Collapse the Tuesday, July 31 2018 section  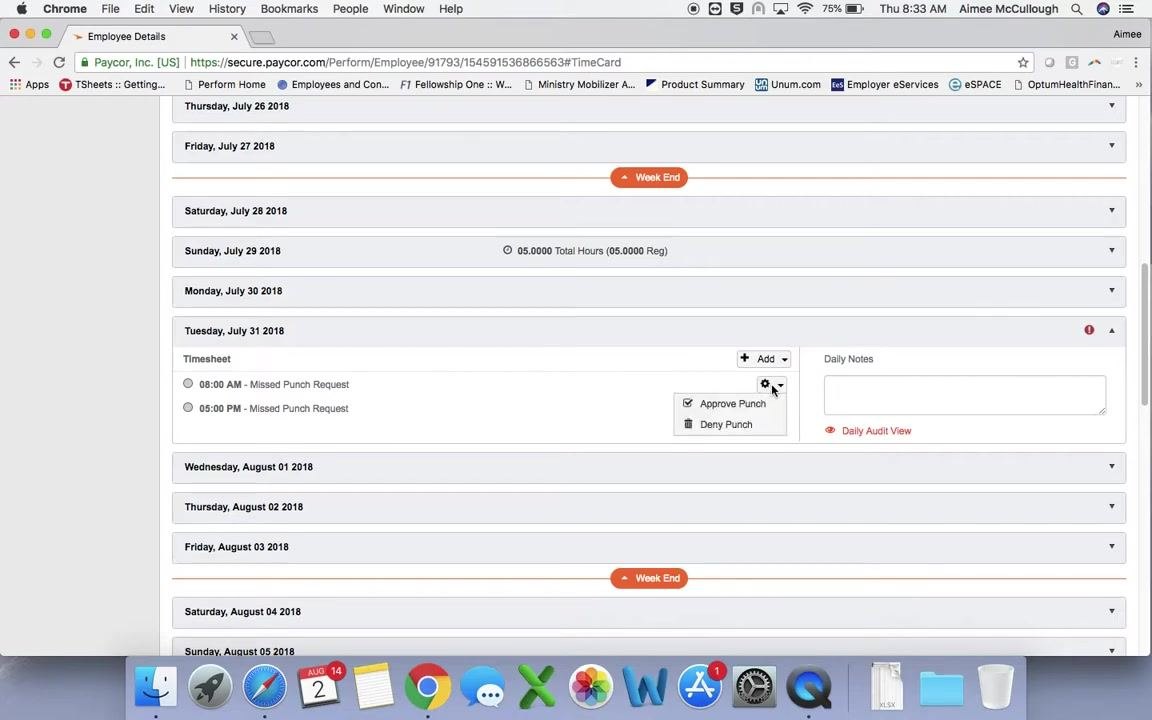[x=1112, y=331]
